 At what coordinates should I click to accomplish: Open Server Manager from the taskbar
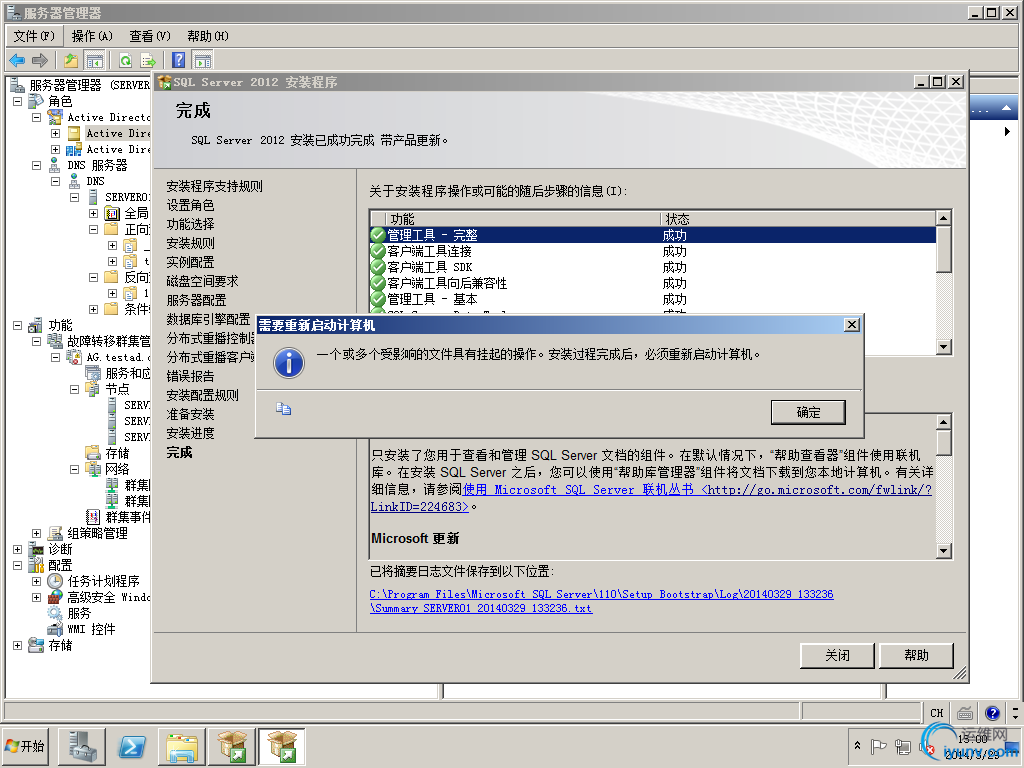click(x=82, y=746)
